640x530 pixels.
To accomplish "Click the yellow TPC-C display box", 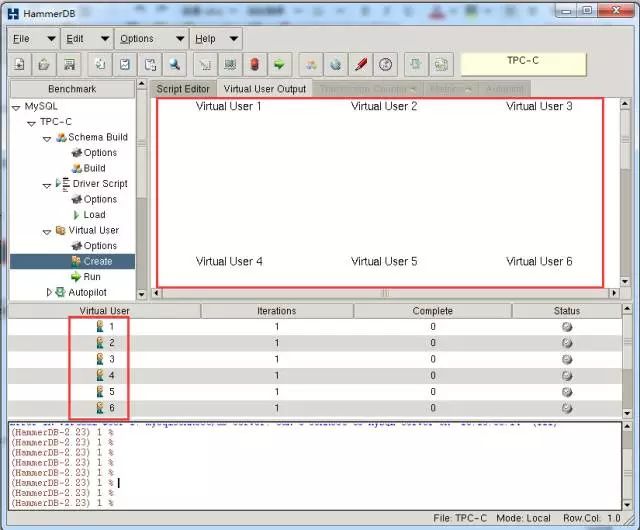I will coord(523,64).
